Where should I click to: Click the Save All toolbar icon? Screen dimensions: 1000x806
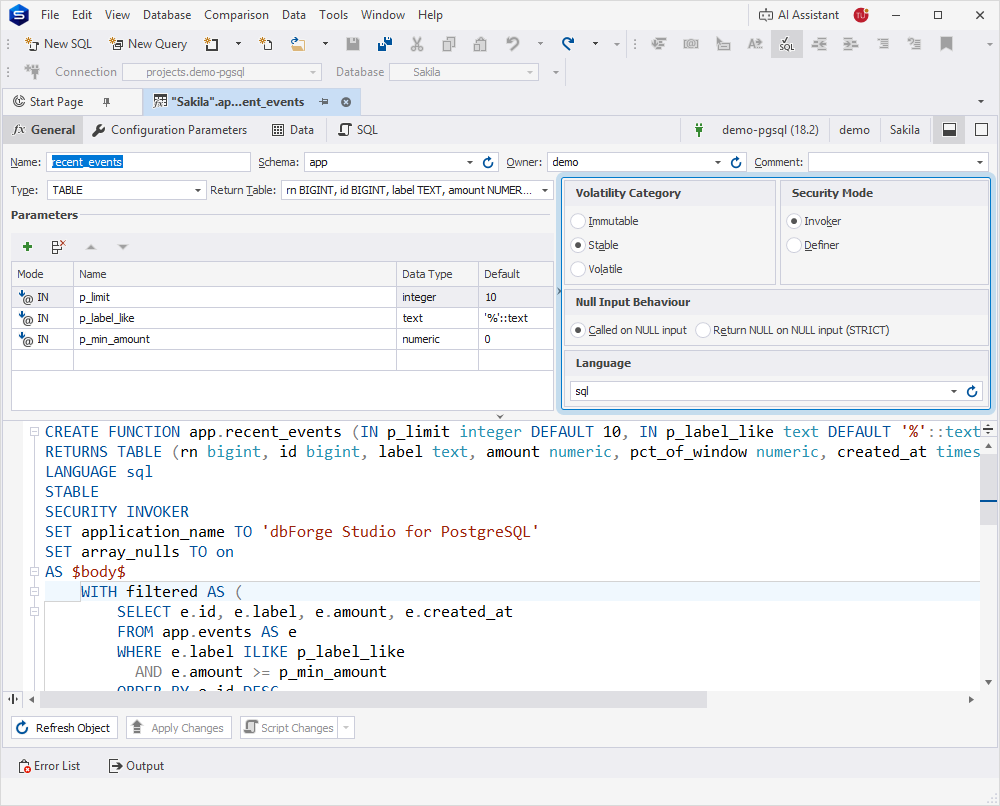[385, 44]
